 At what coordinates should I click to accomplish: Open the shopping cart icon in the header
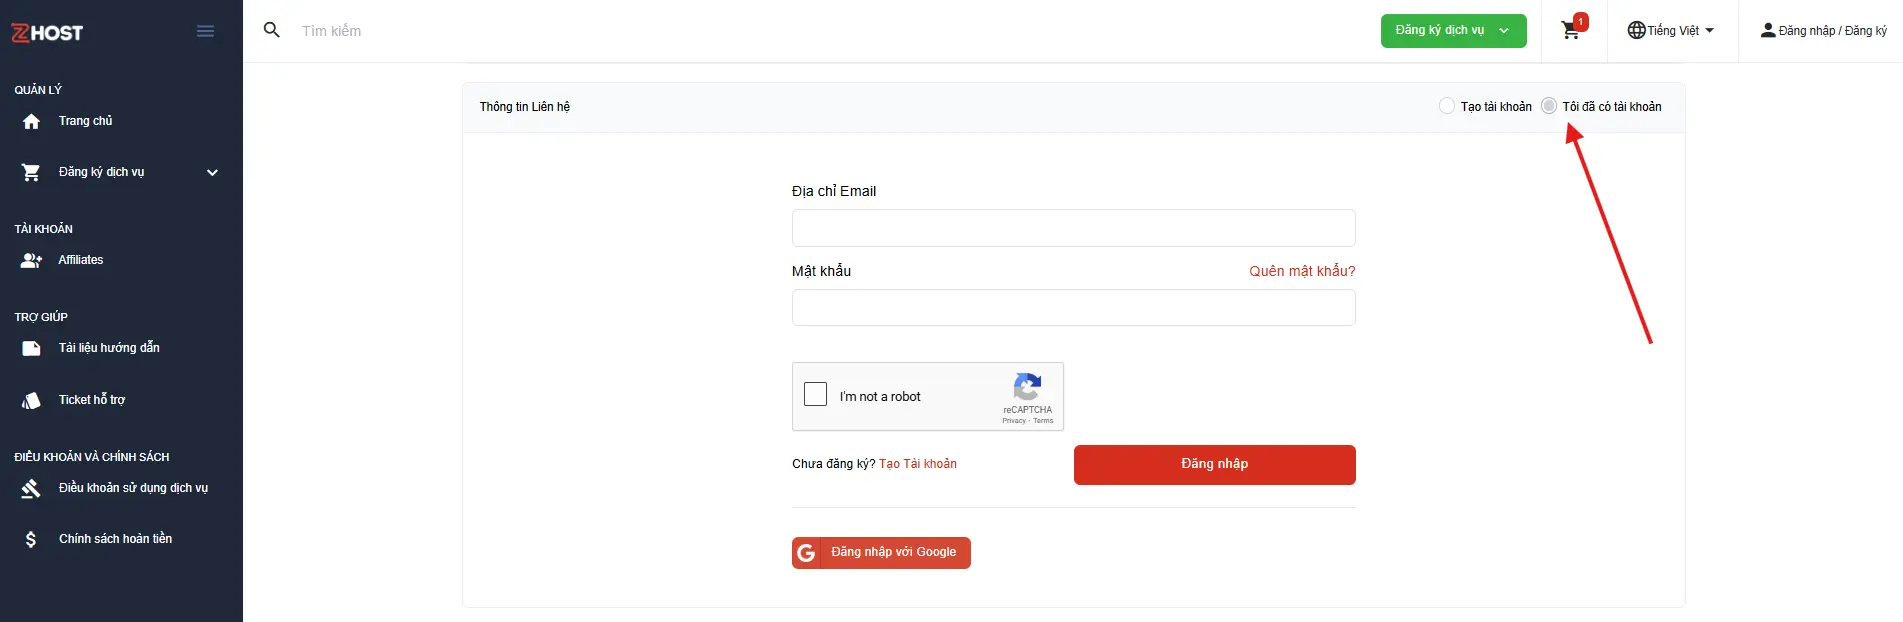1570,31
